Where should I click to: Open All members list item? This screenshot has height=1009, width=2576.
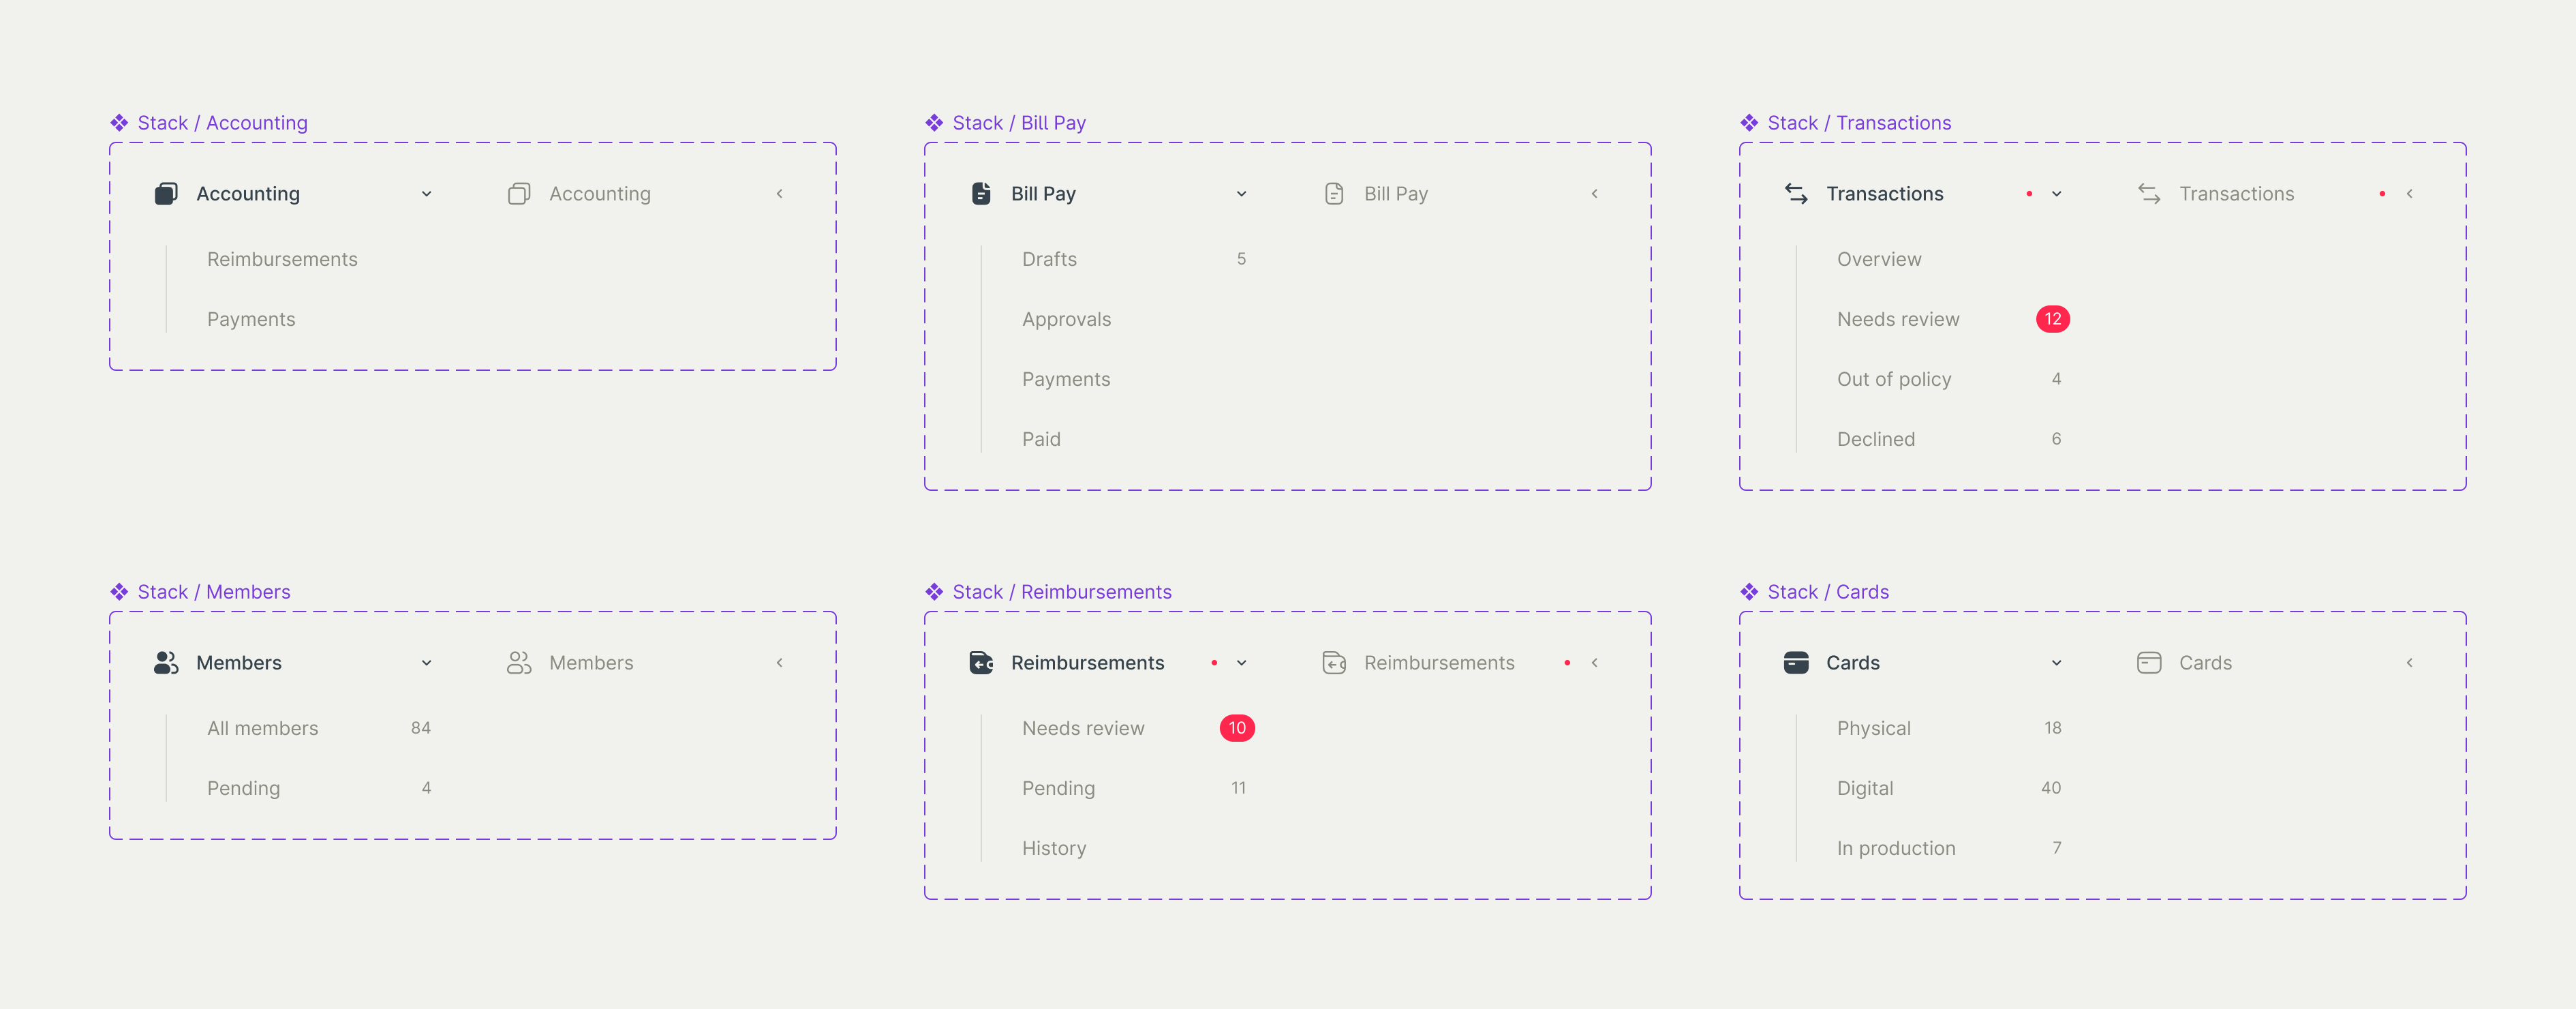(x=262, y=728)
